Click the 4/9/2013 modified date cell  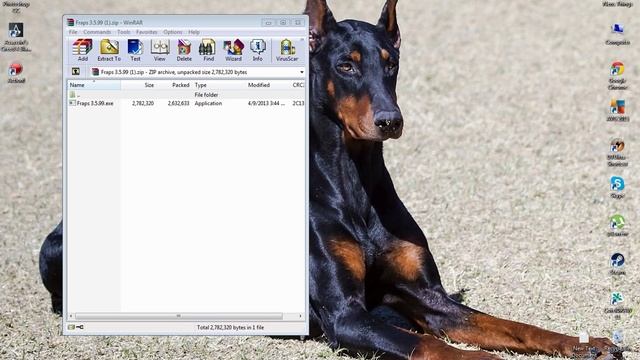266,103
